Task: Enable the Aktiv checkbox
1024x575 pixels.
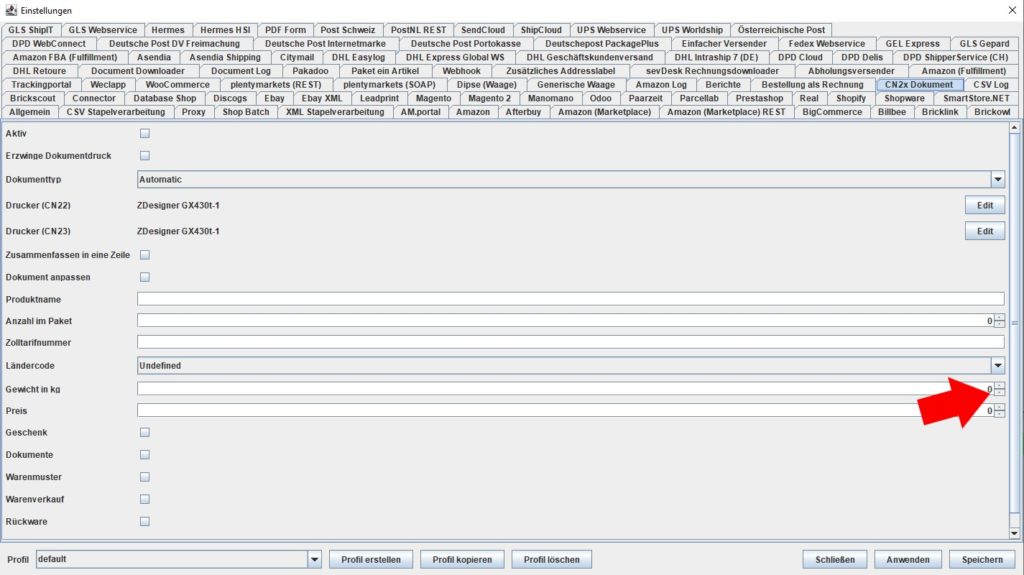Action: (x=145, y=133)
